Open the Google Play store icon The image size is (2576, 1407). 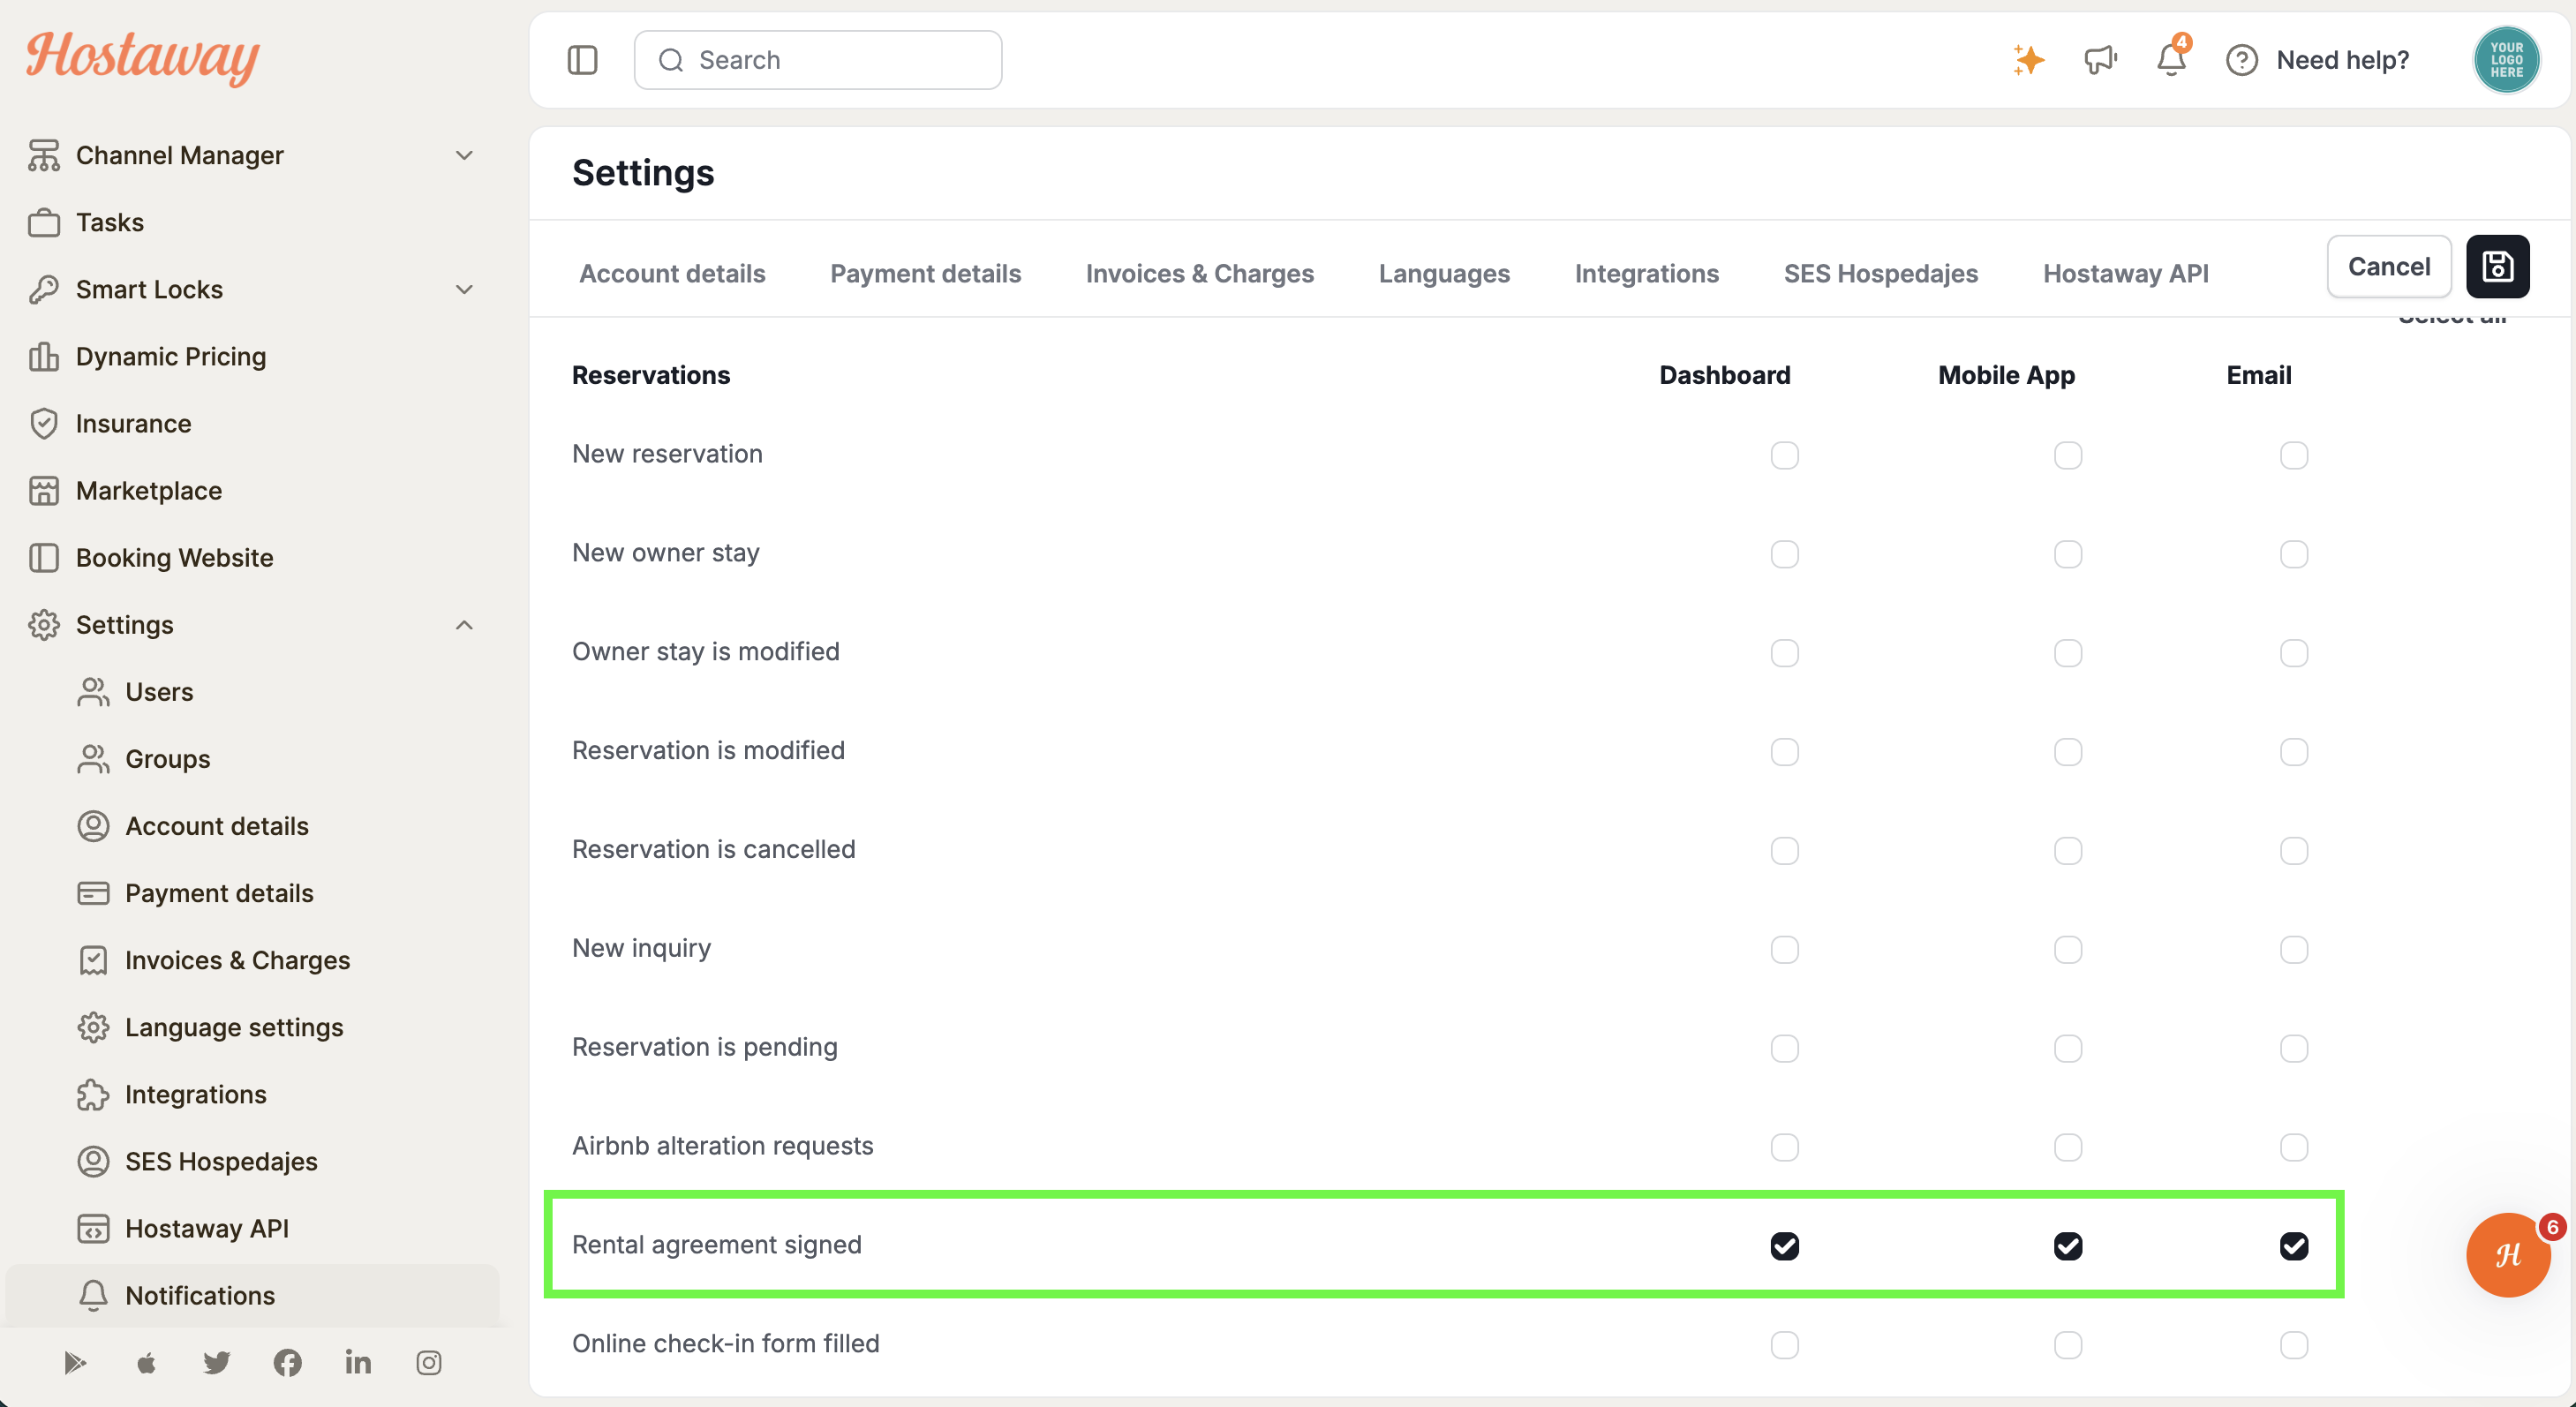(75, 1362)
